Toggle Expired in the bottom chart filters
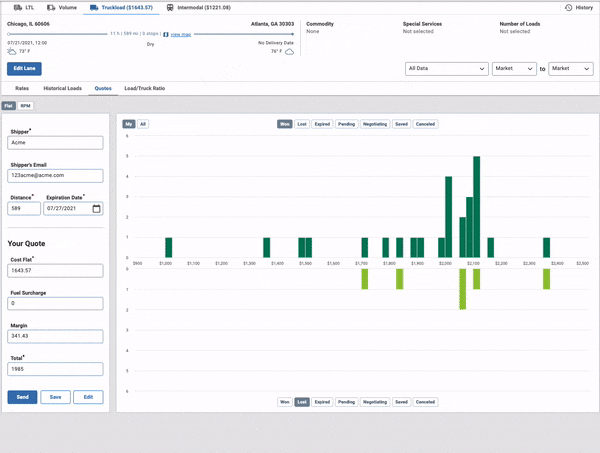 322,402
